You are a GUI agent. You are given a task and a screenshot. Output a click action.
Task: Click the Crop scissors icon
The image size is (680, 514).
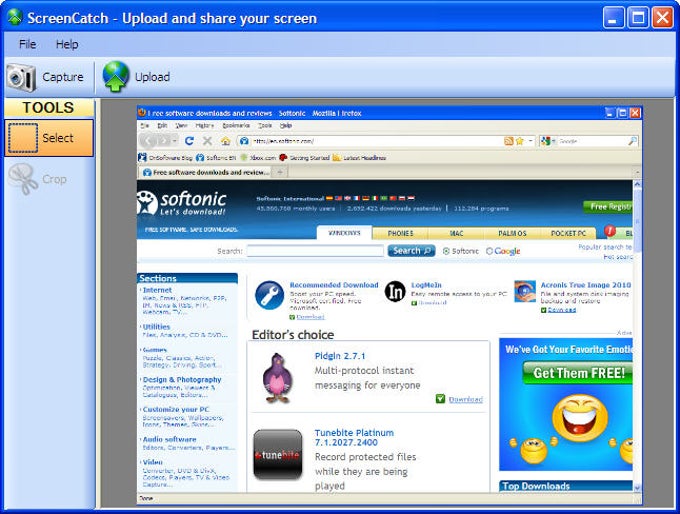tap(23, 179)
